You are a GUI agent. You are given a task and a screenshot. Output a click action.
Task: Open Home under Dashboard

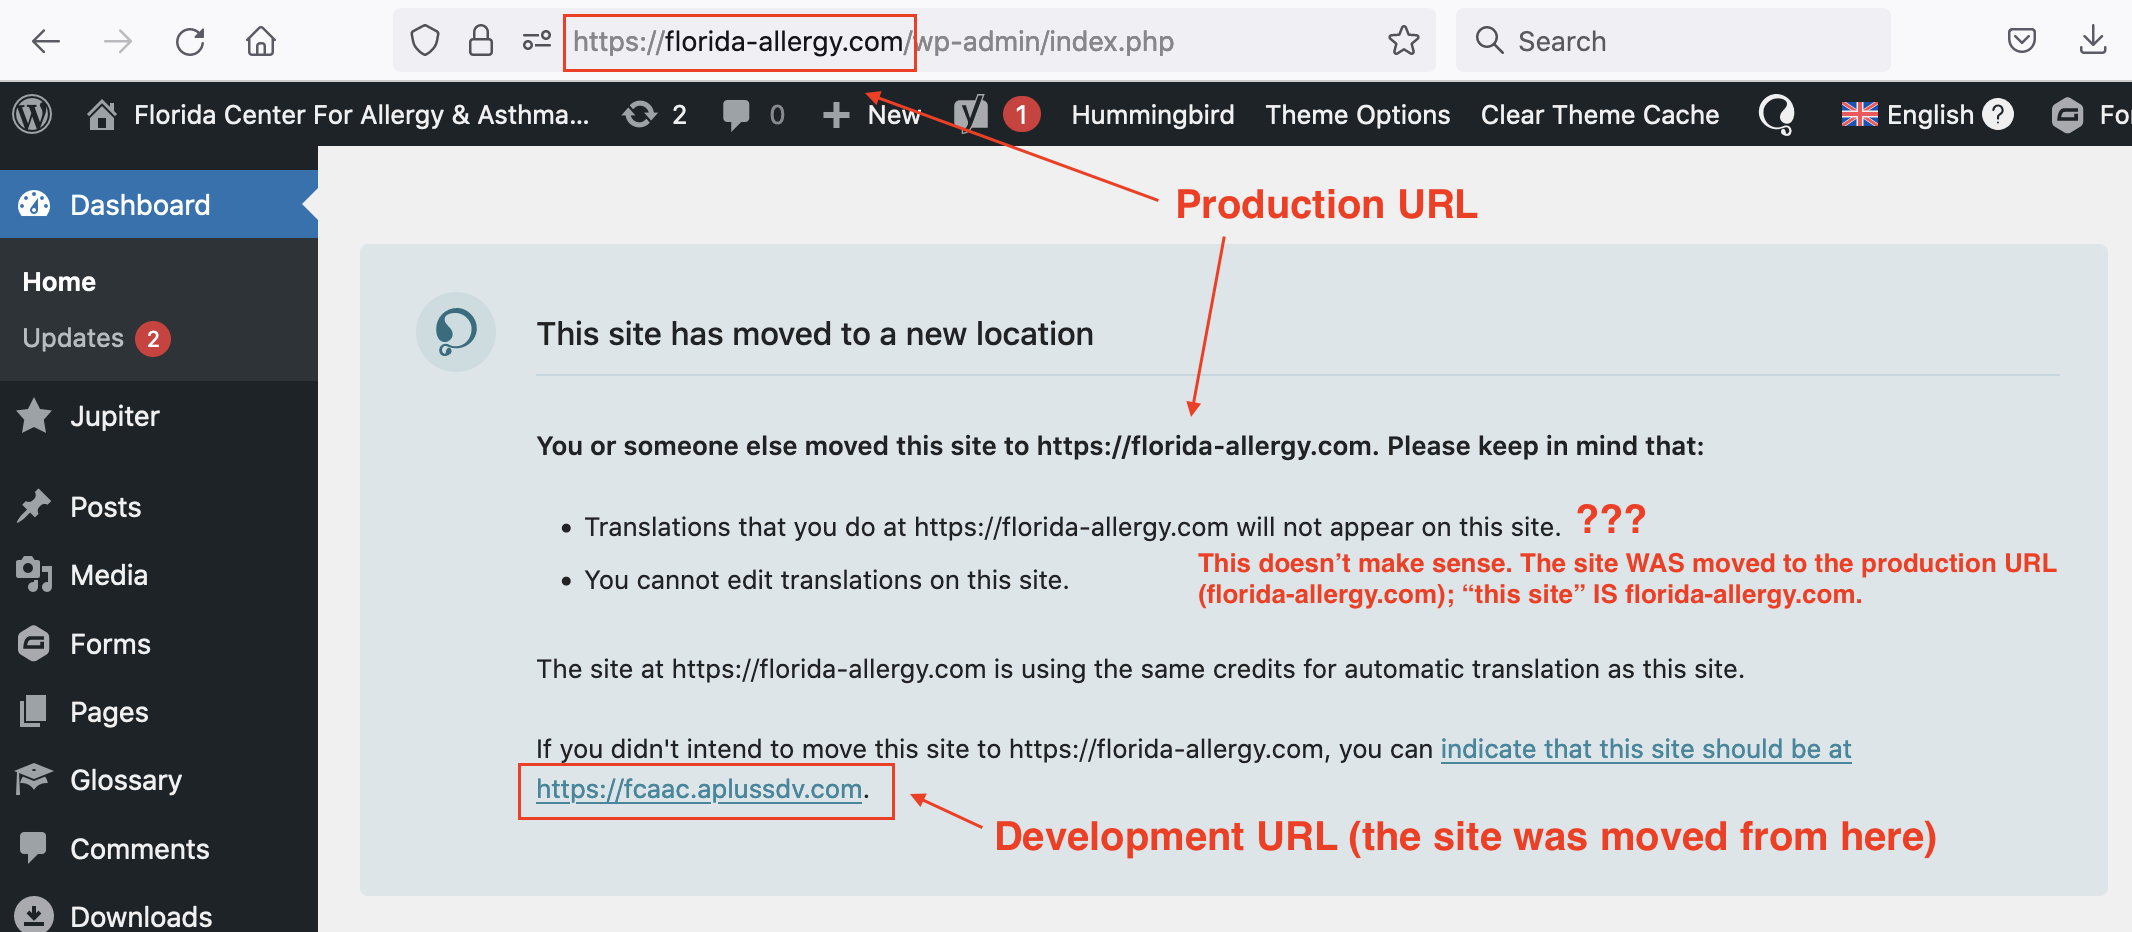59,282
